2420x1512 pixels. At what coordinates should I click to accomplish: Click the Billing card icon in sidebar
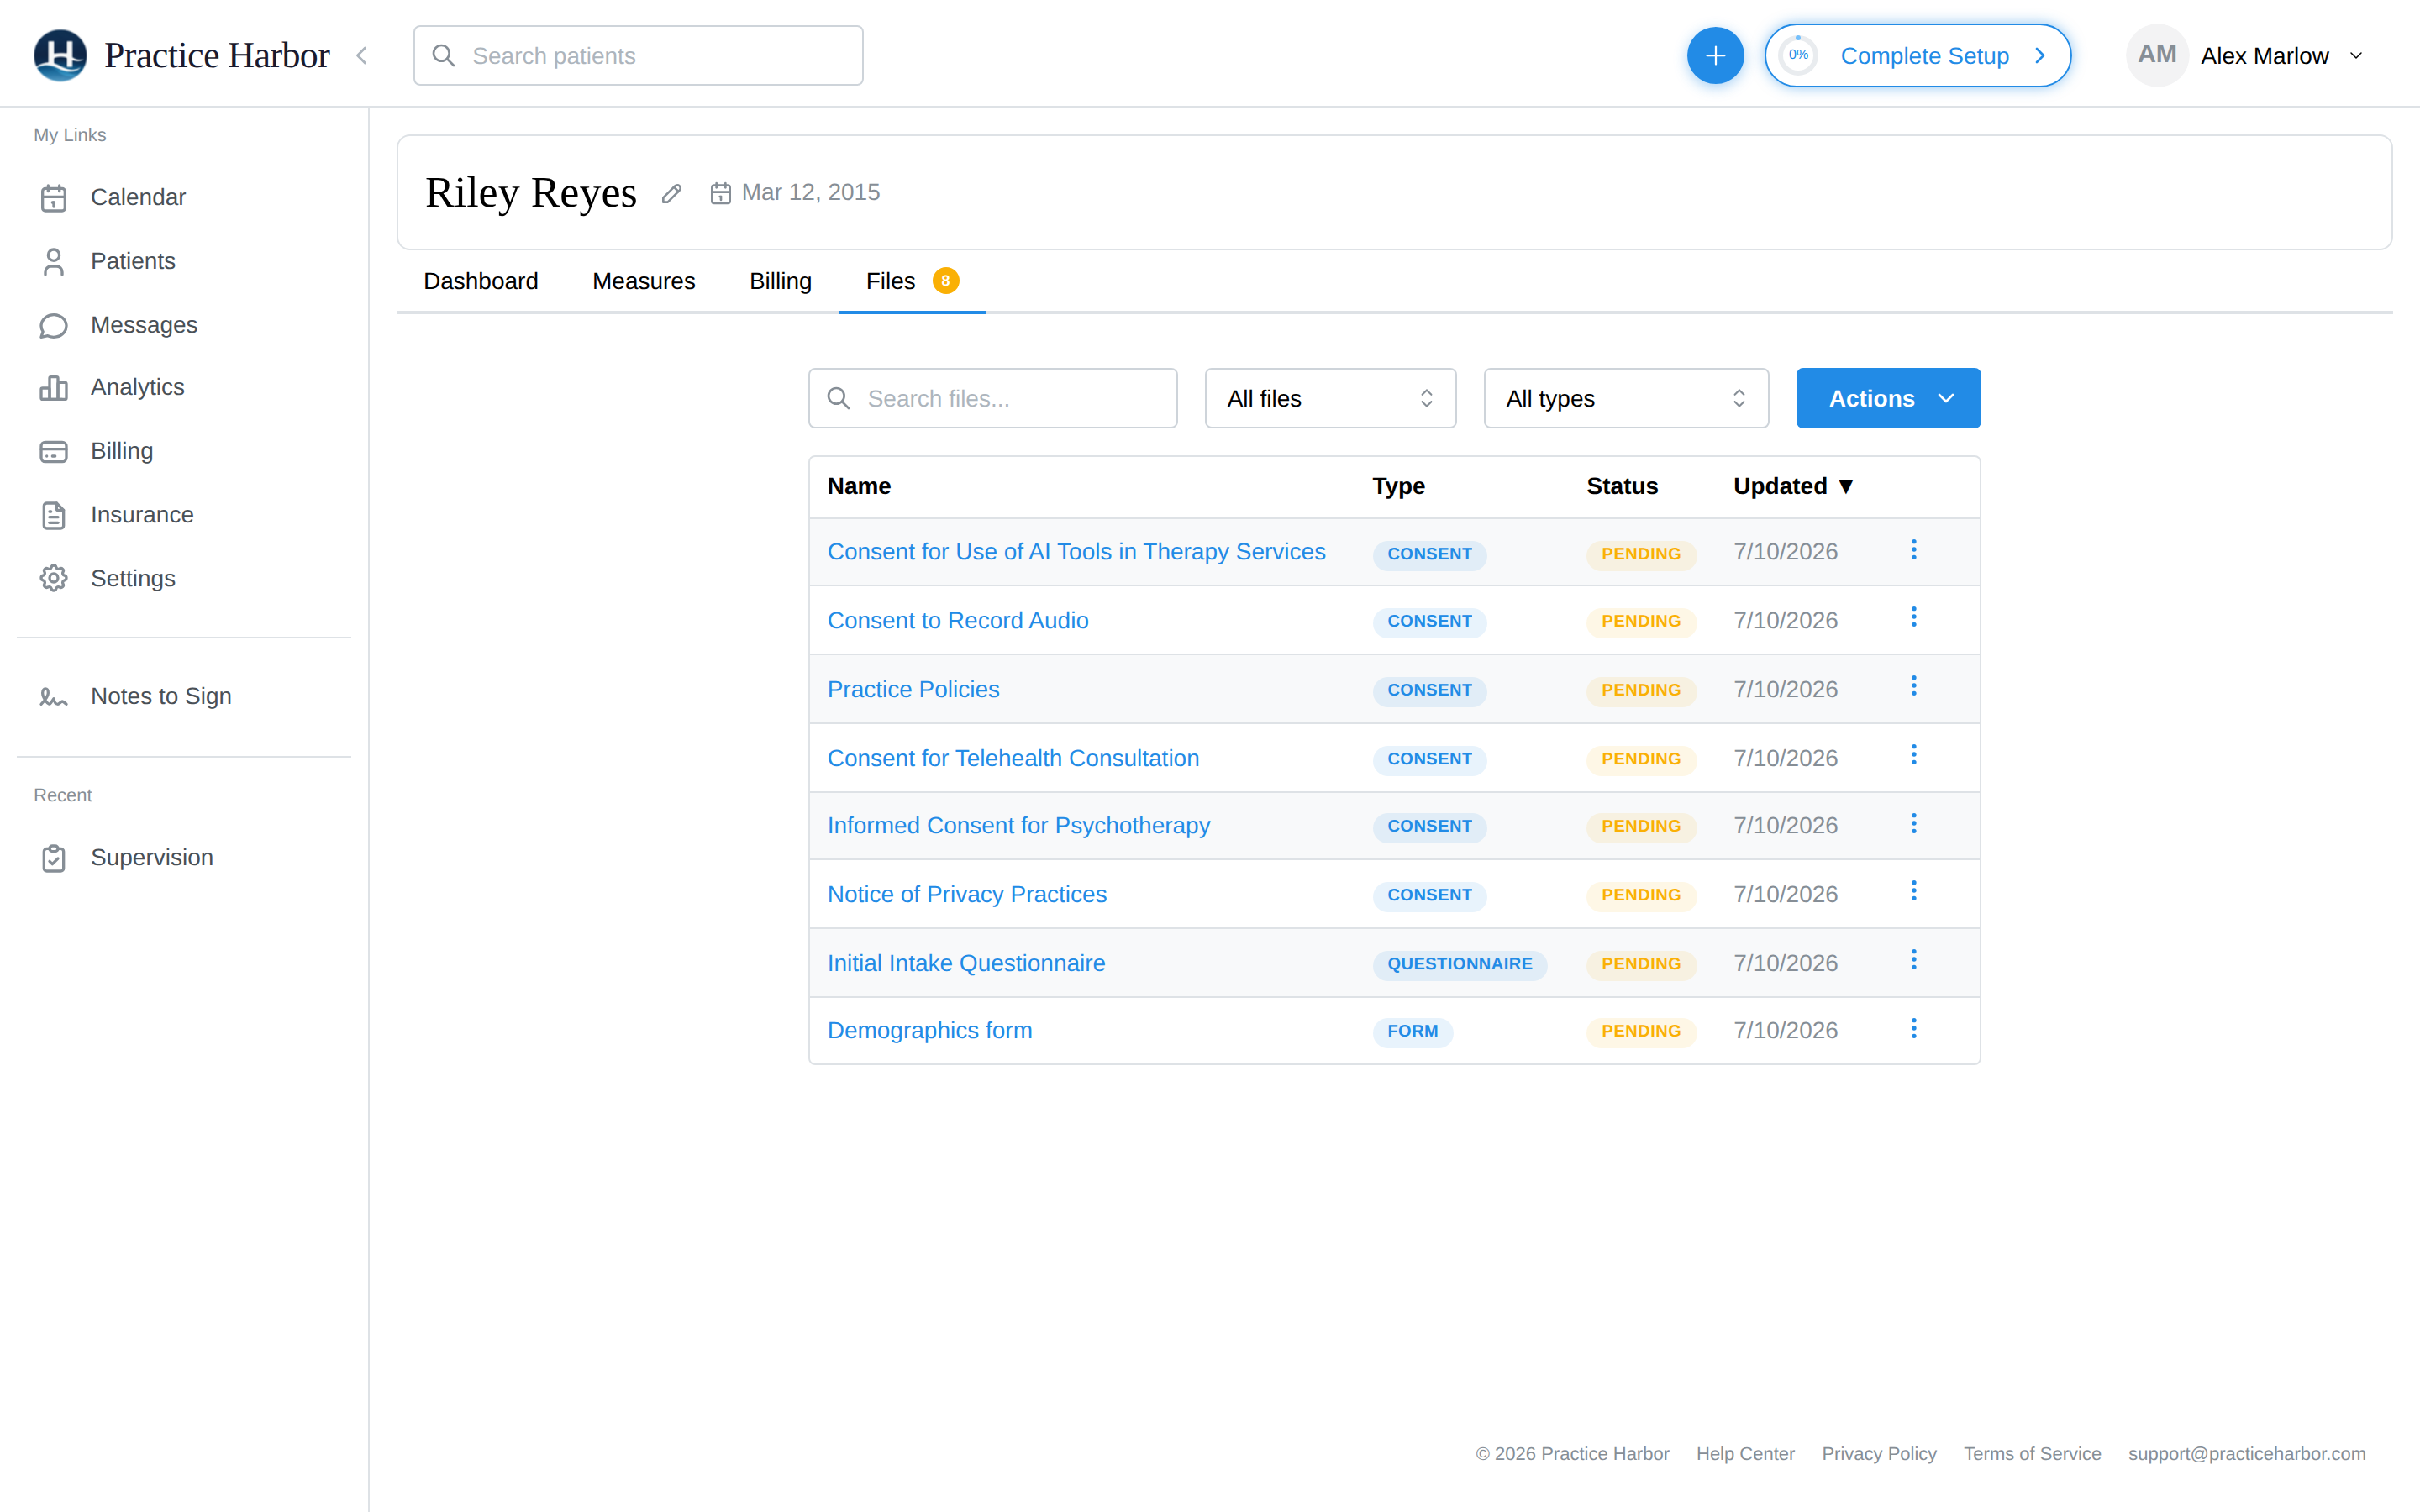54,452
